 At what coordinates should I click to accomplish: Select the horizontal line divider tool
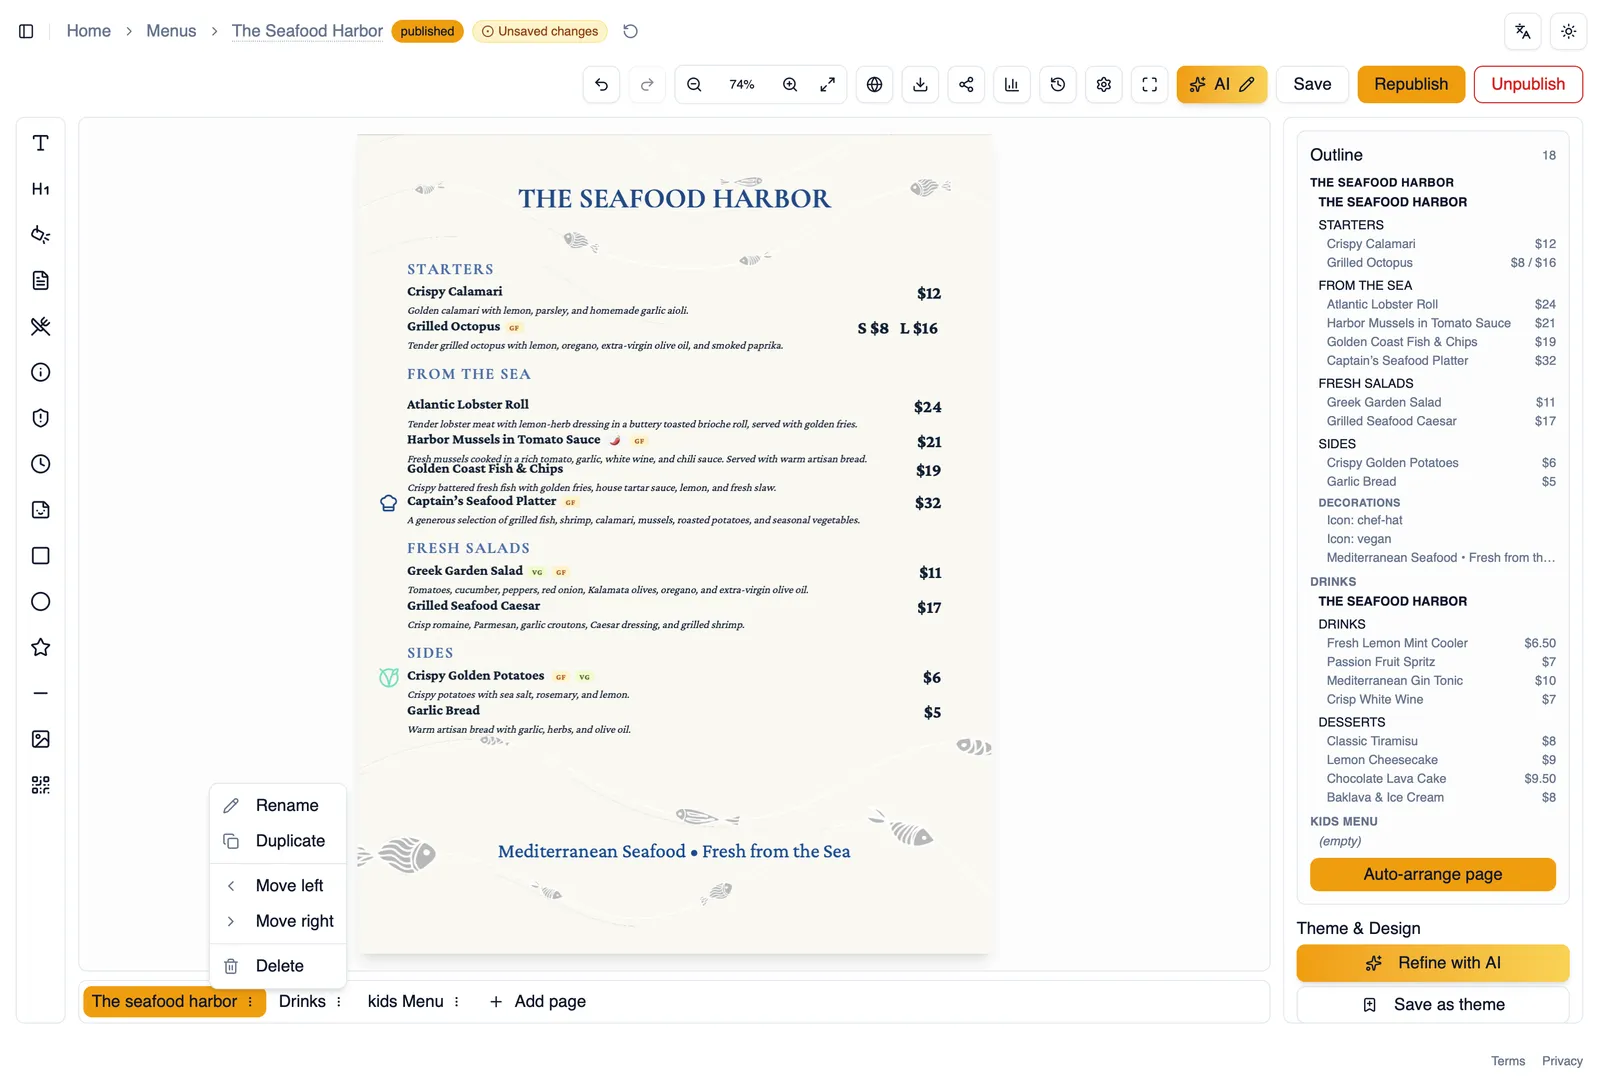tap(40, 693)
